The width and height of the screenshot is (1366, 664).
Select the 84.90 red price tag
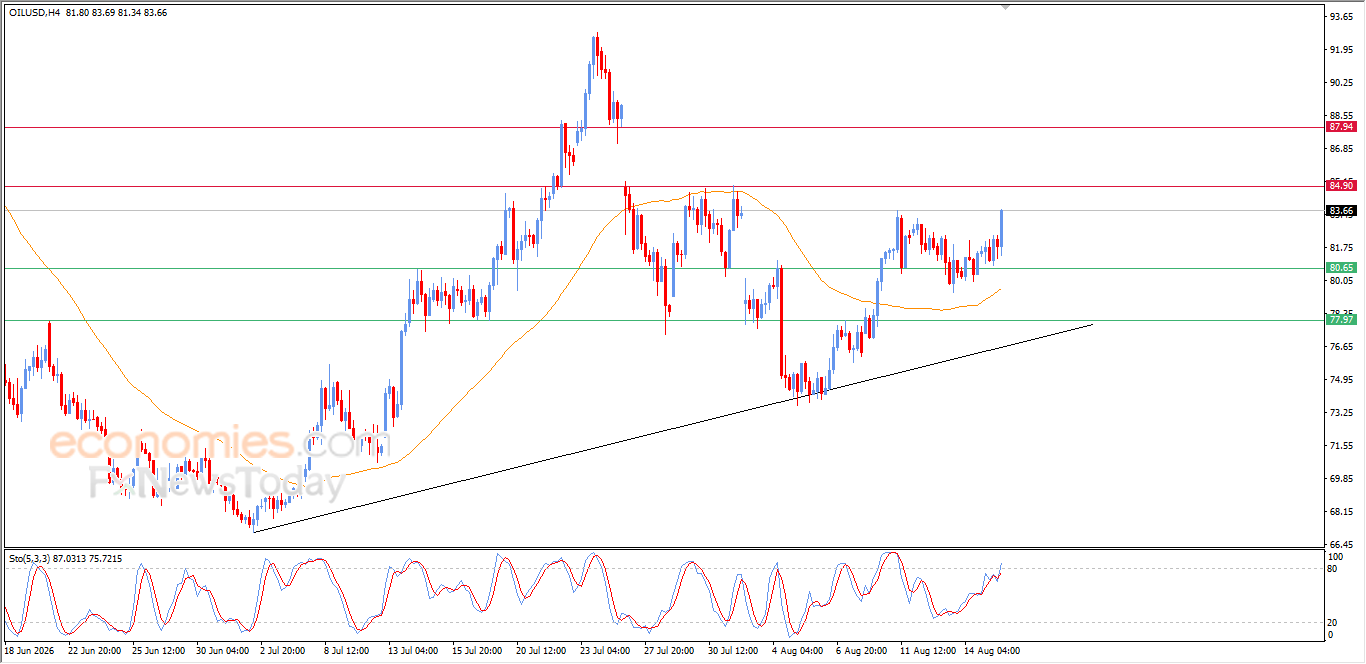point(1341,186)
